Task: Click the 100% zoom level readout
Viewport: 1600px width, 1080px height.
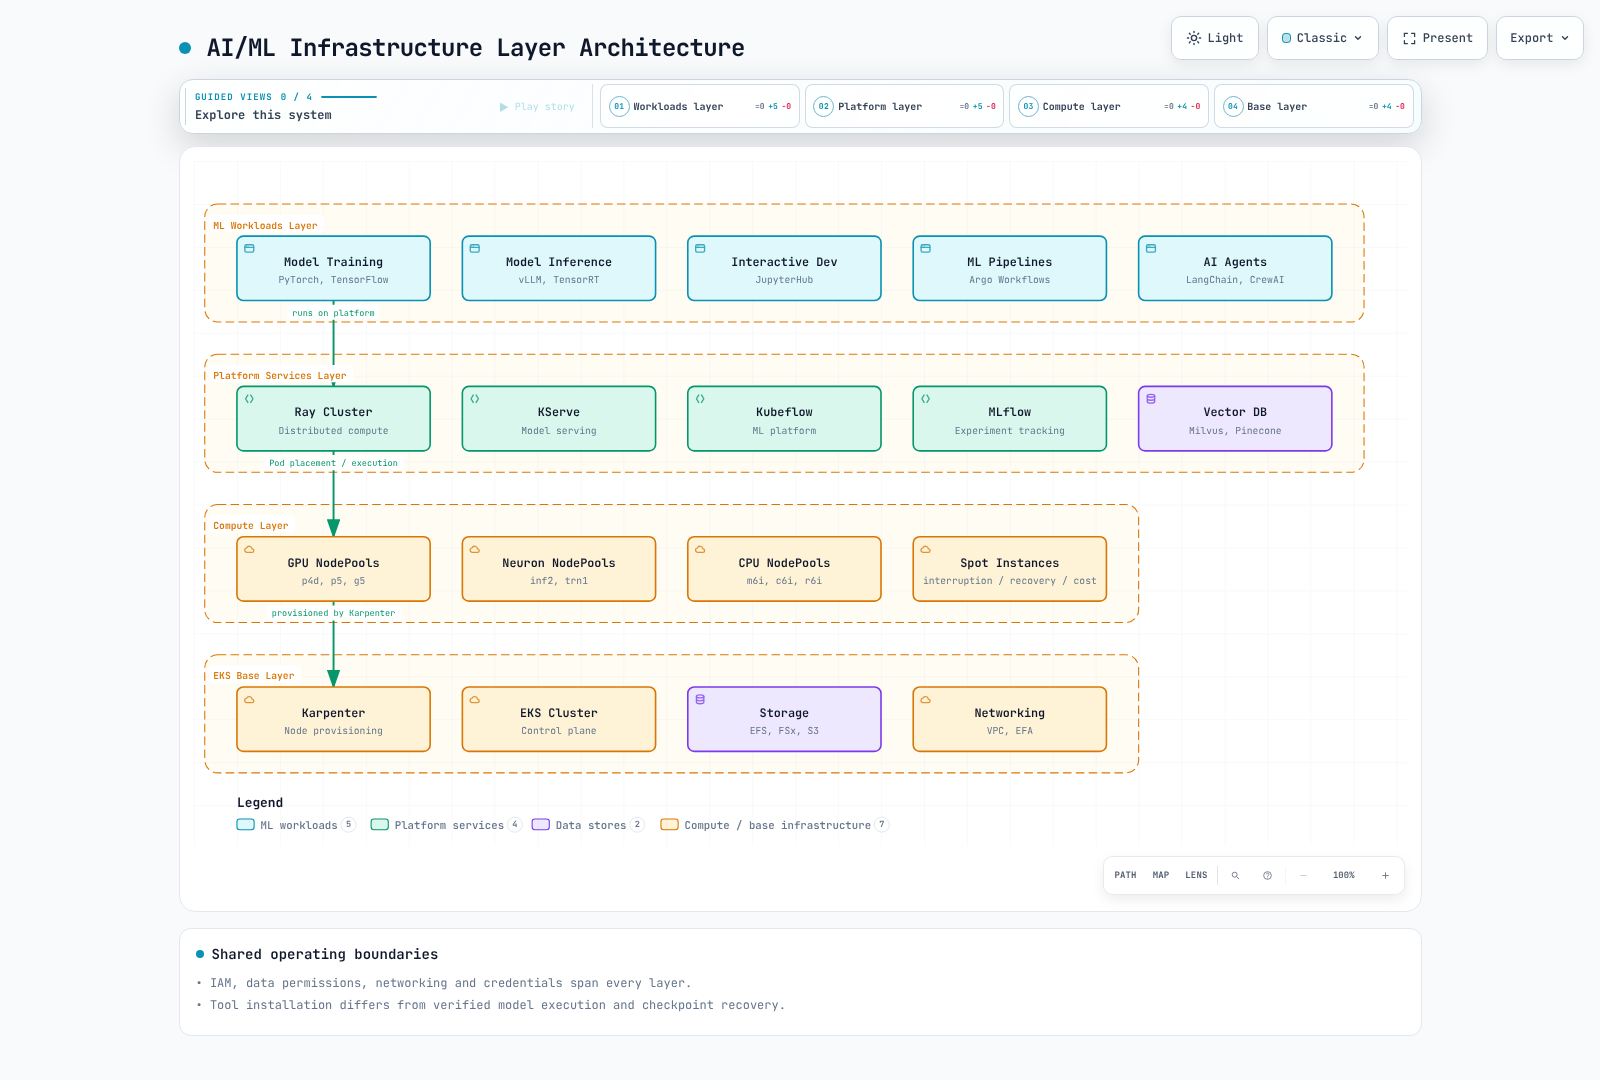Action: tap(1344, 875)
